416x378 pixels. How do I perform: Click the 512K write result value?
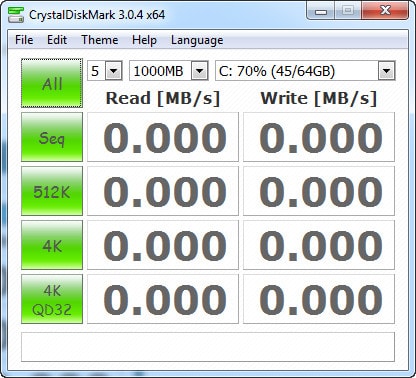[319, 191]
